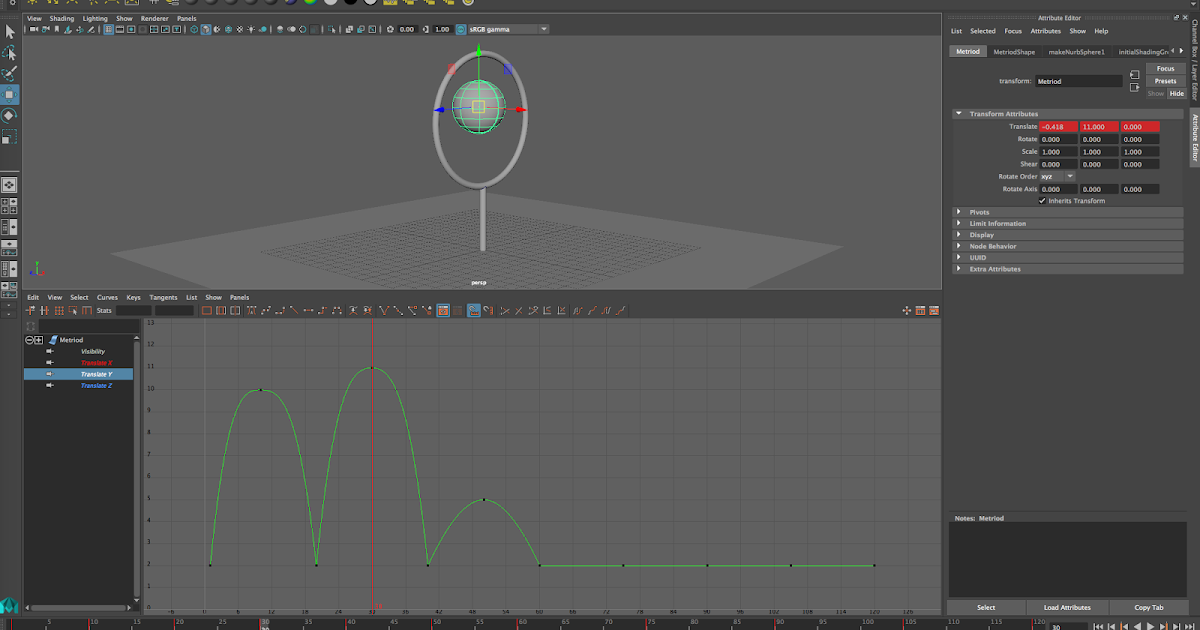
Task: Collapse the Transform Attributes section
Action: click(959, 113)
